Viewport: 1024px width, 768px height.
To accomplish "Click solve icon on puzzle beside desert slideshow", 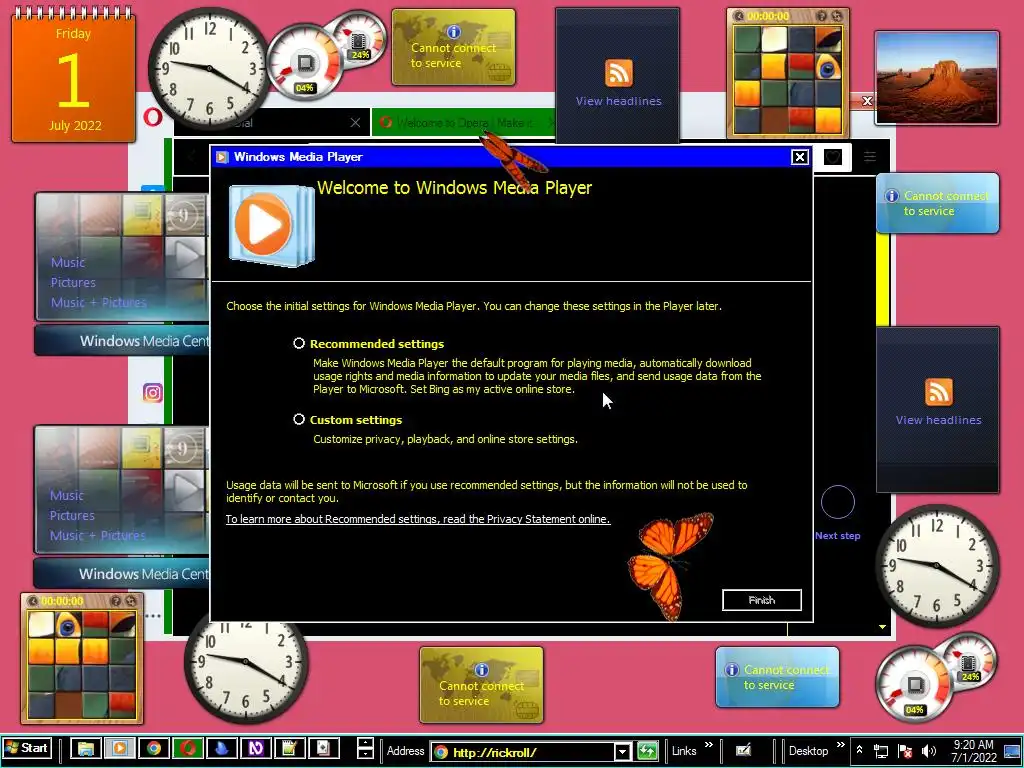I will click(x=837, y=16).
